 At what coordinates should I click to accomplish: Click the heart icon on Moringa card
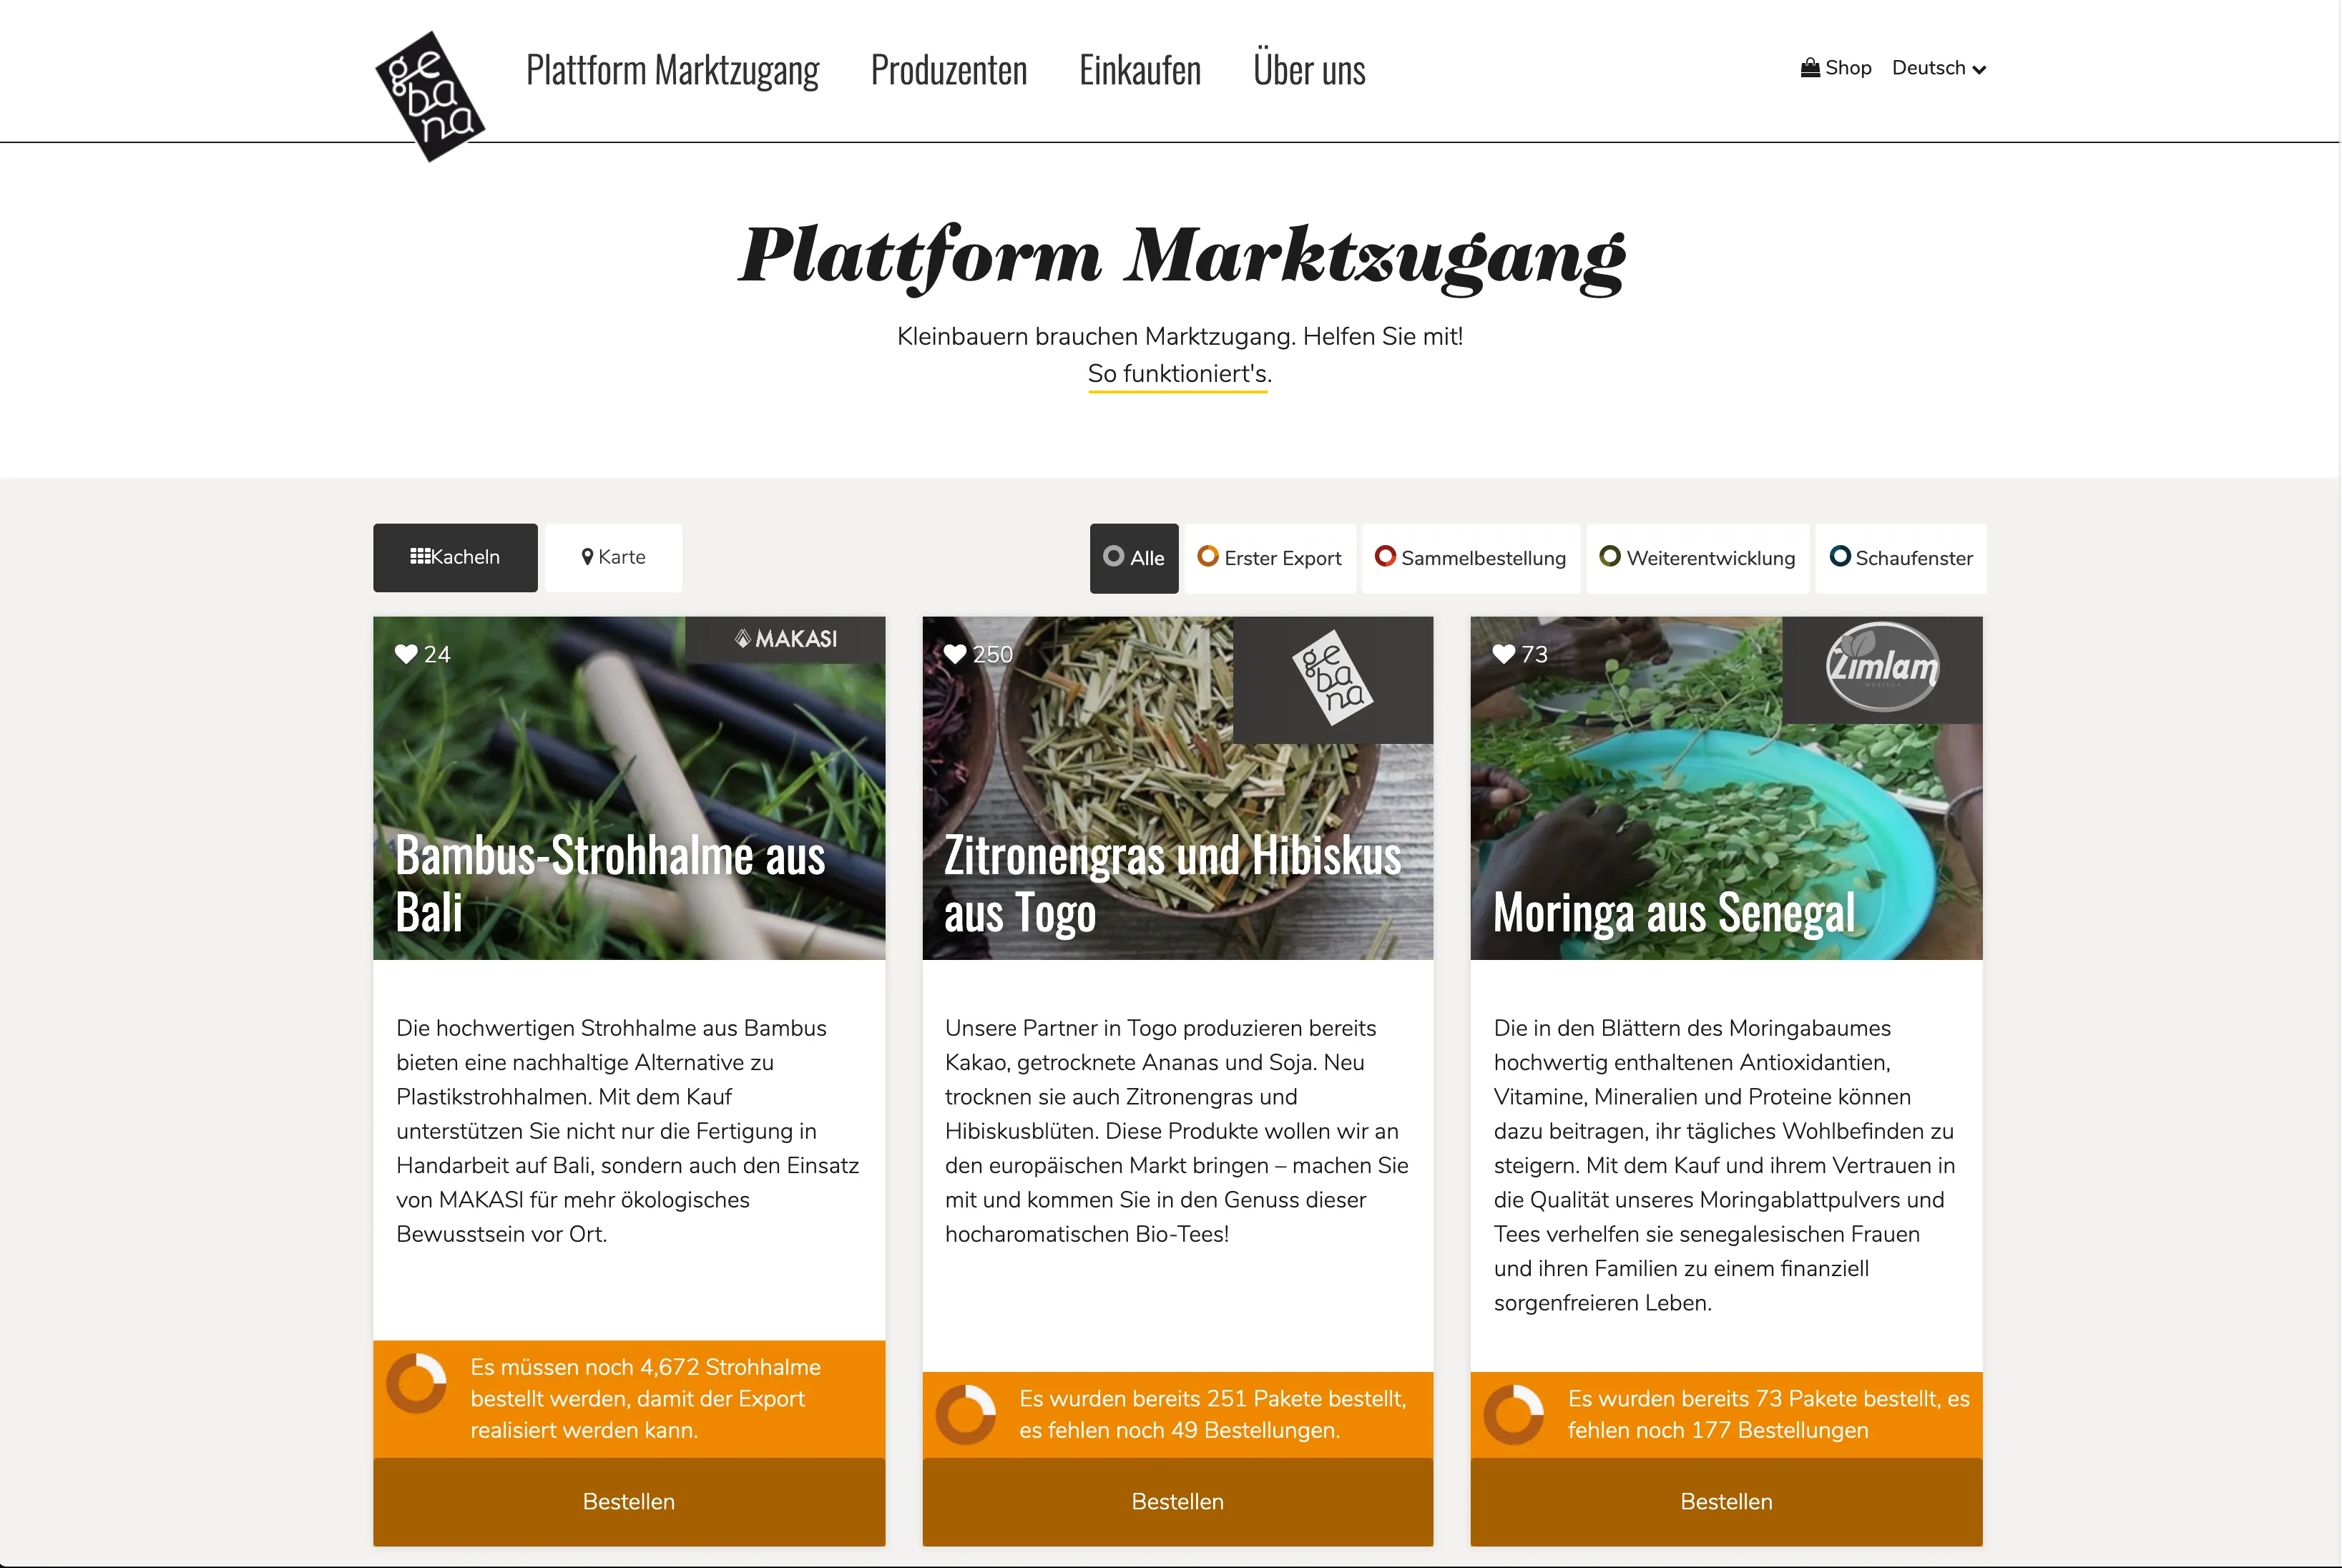click(x=1504, y=654)
